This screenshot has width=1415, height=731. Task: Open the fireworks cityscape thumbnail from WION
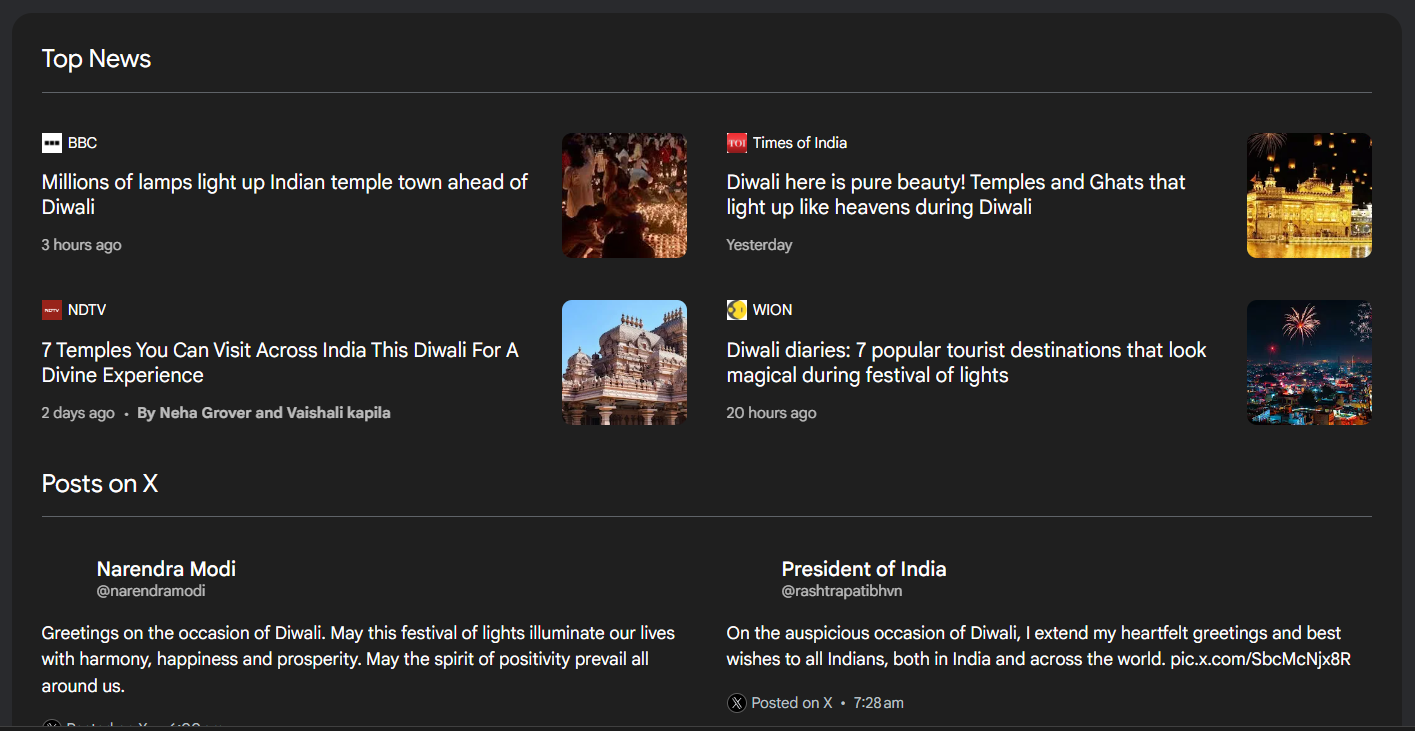[x=1308, y=362]
